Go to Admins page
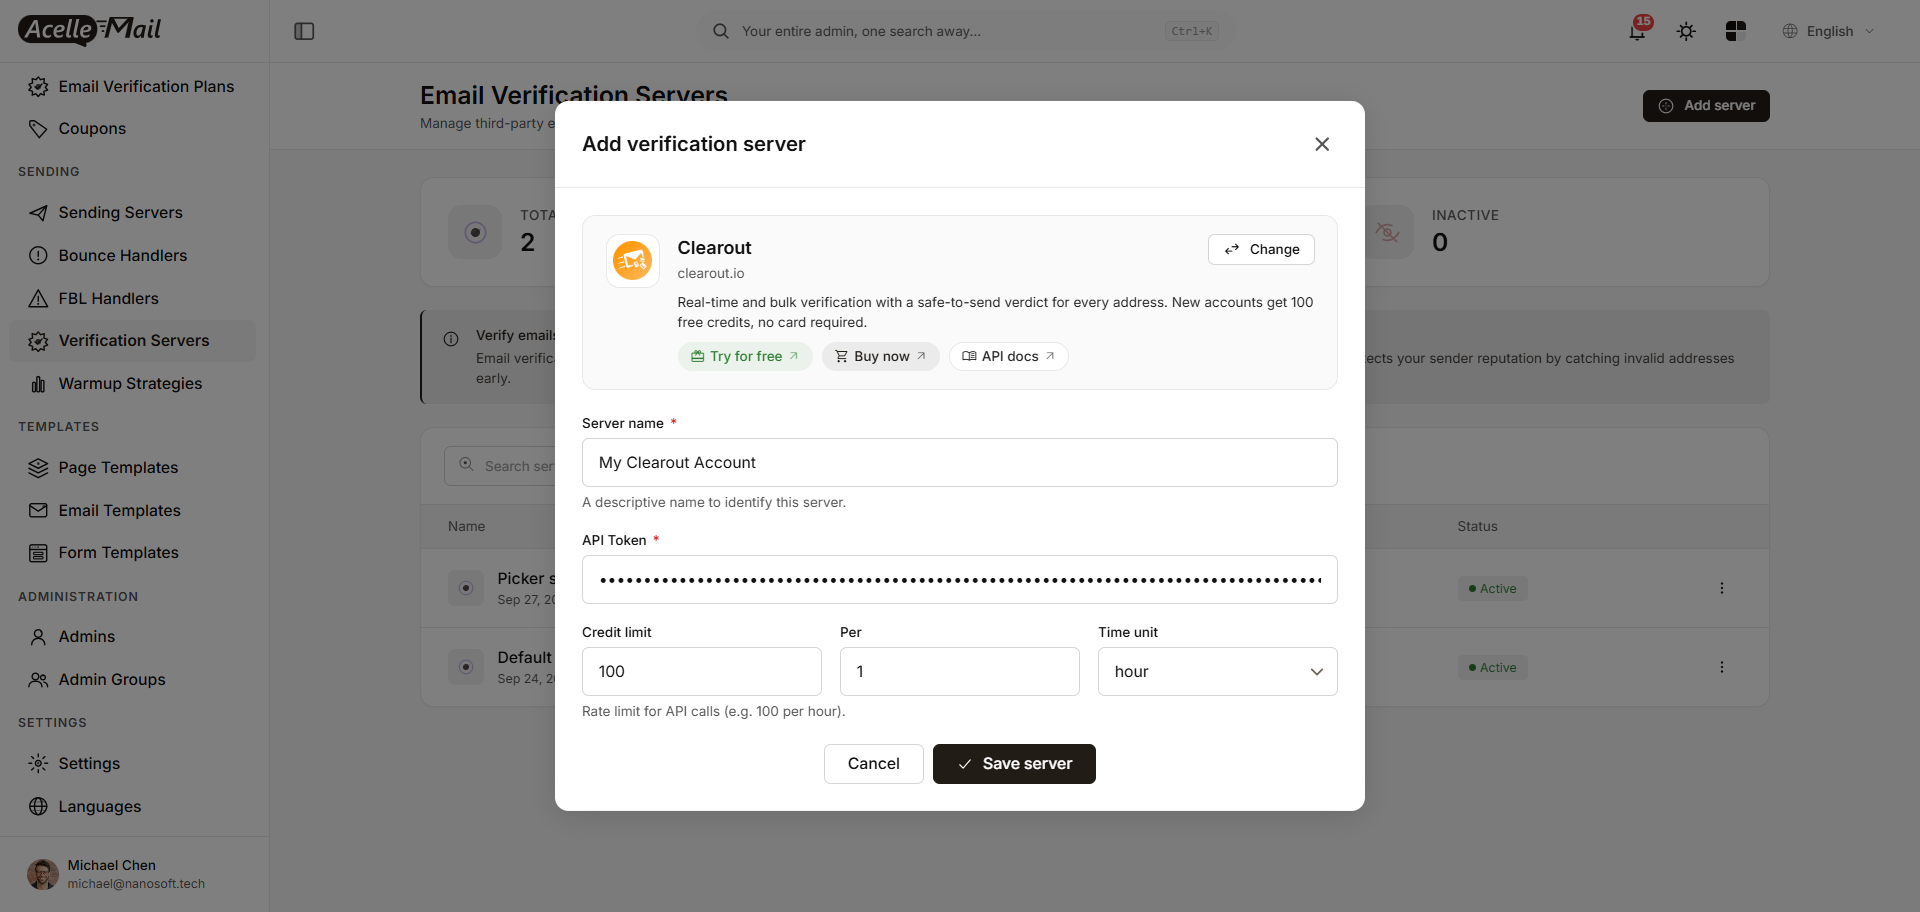The width and height of the screenshot is (1920, 912). click(132, 637)
